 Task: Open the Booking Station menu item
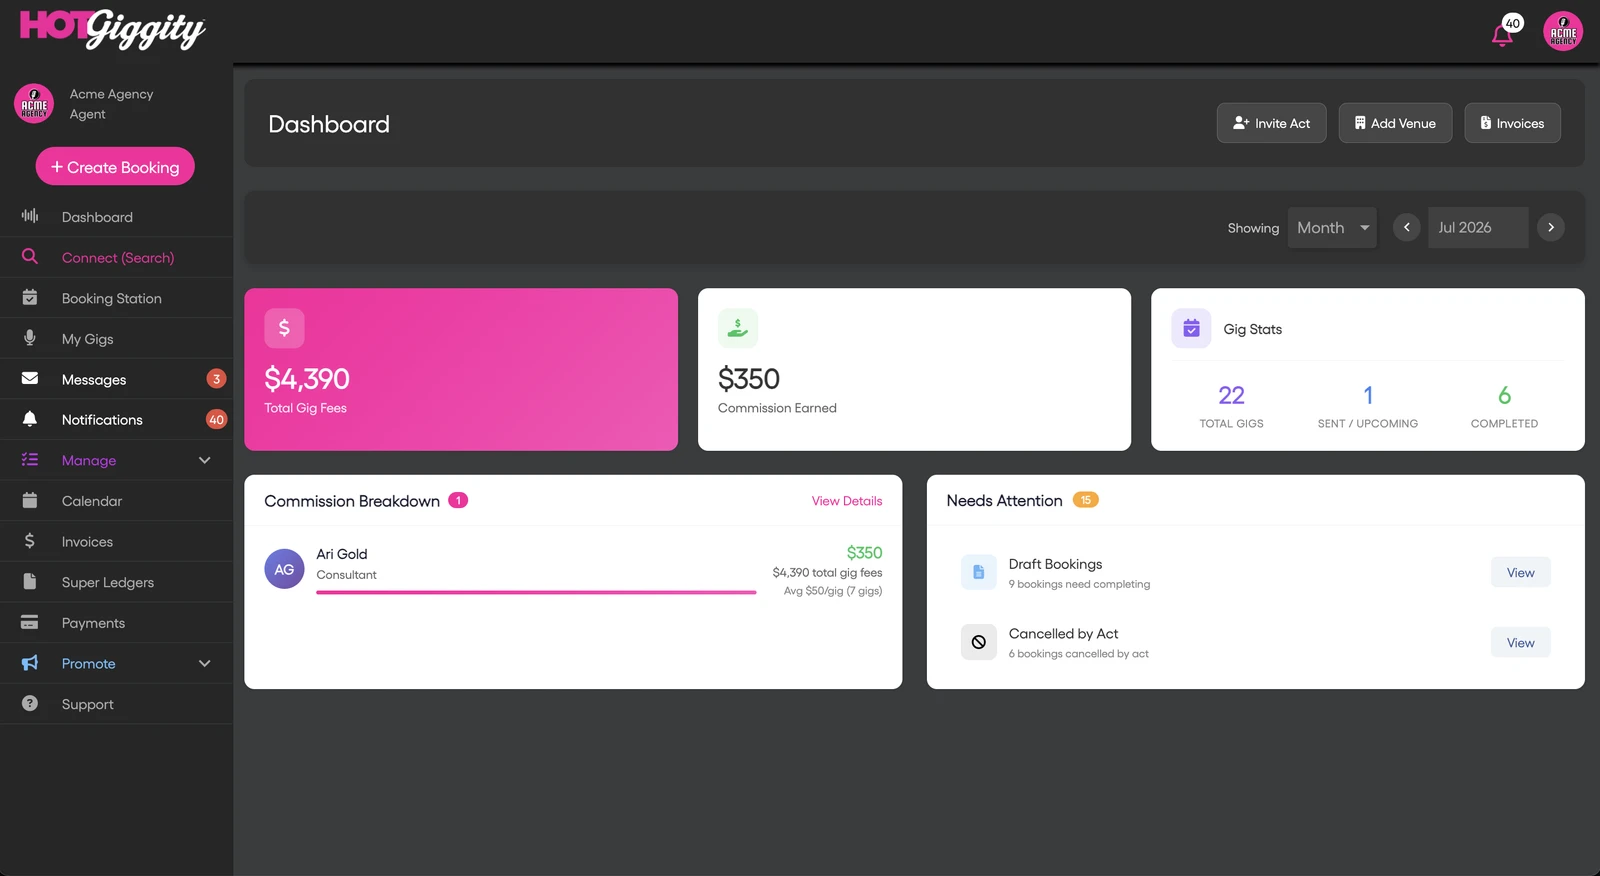click(x=116, y=298)
